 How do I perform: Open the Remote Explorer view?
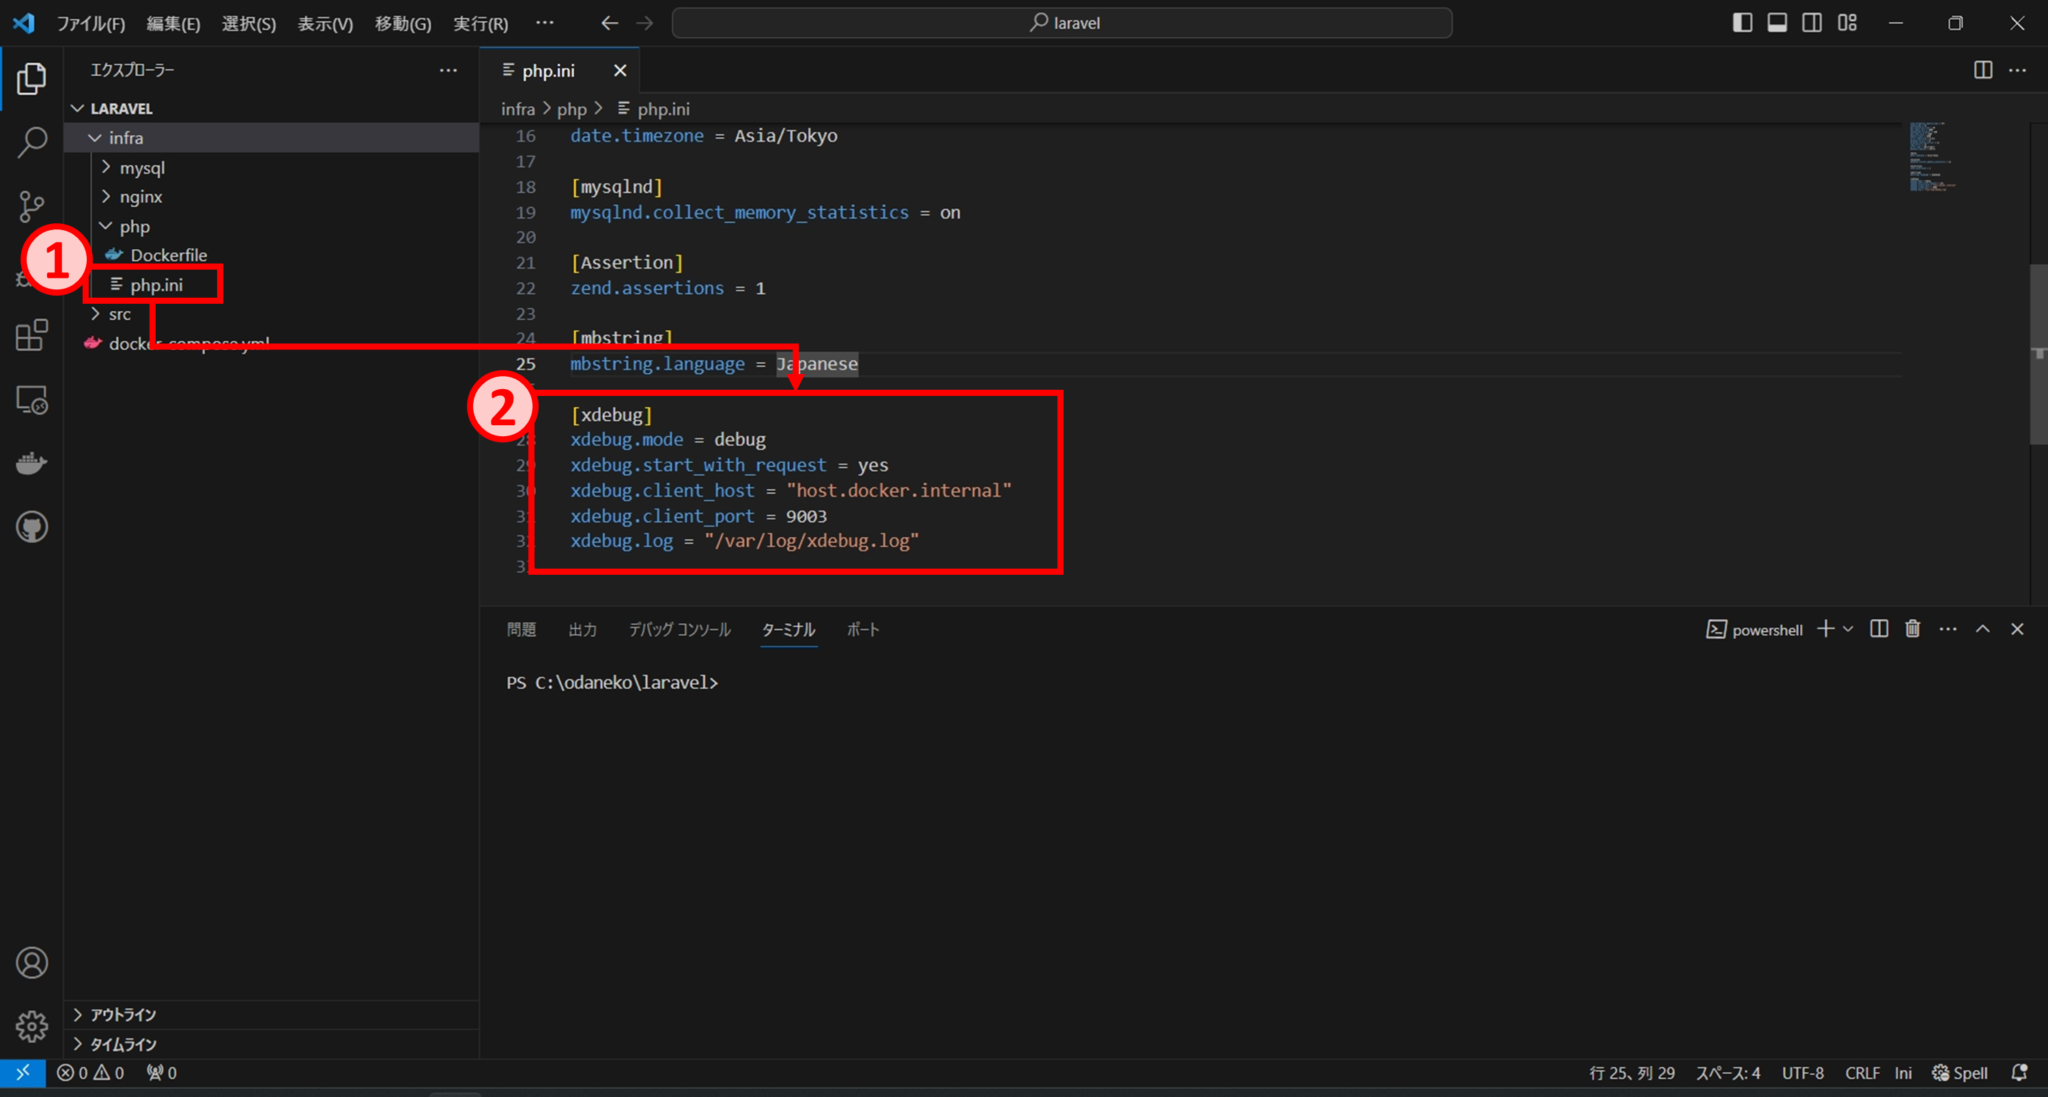(x=32, y=400)
